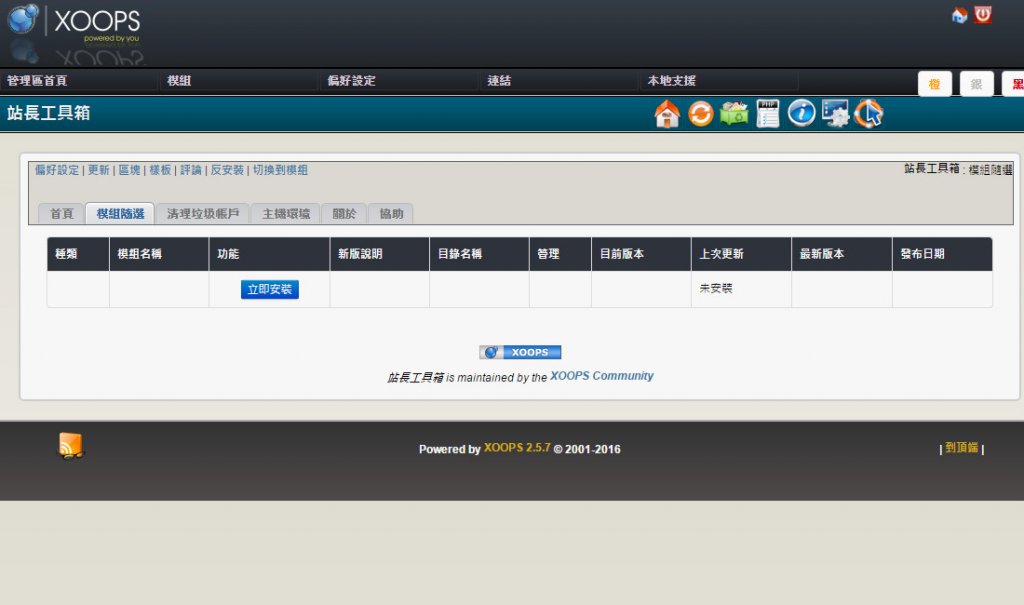Select the orange 橙 theme color swatch
The image size is (1024, 605).
(x=934, y=84)
